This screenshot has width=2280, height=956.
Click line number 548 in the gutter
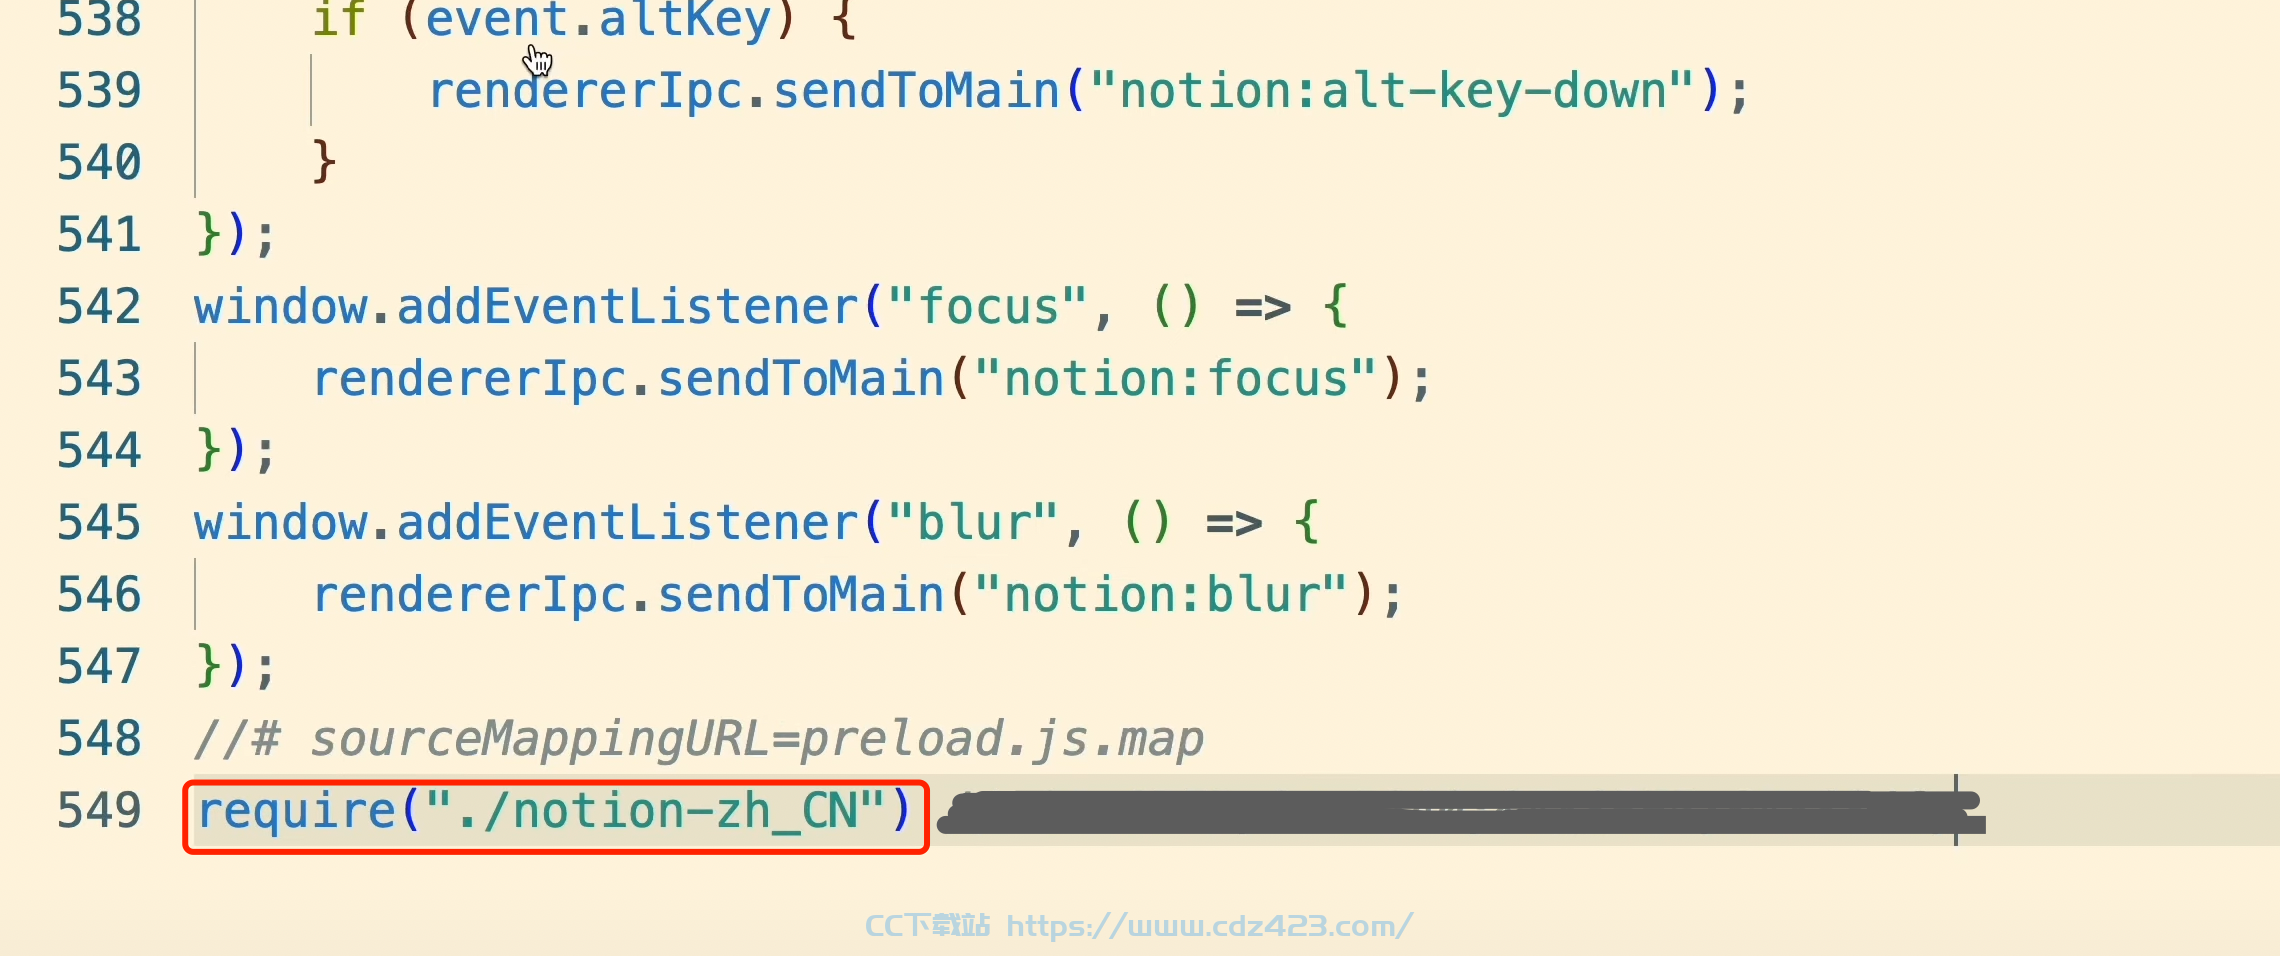99,738
